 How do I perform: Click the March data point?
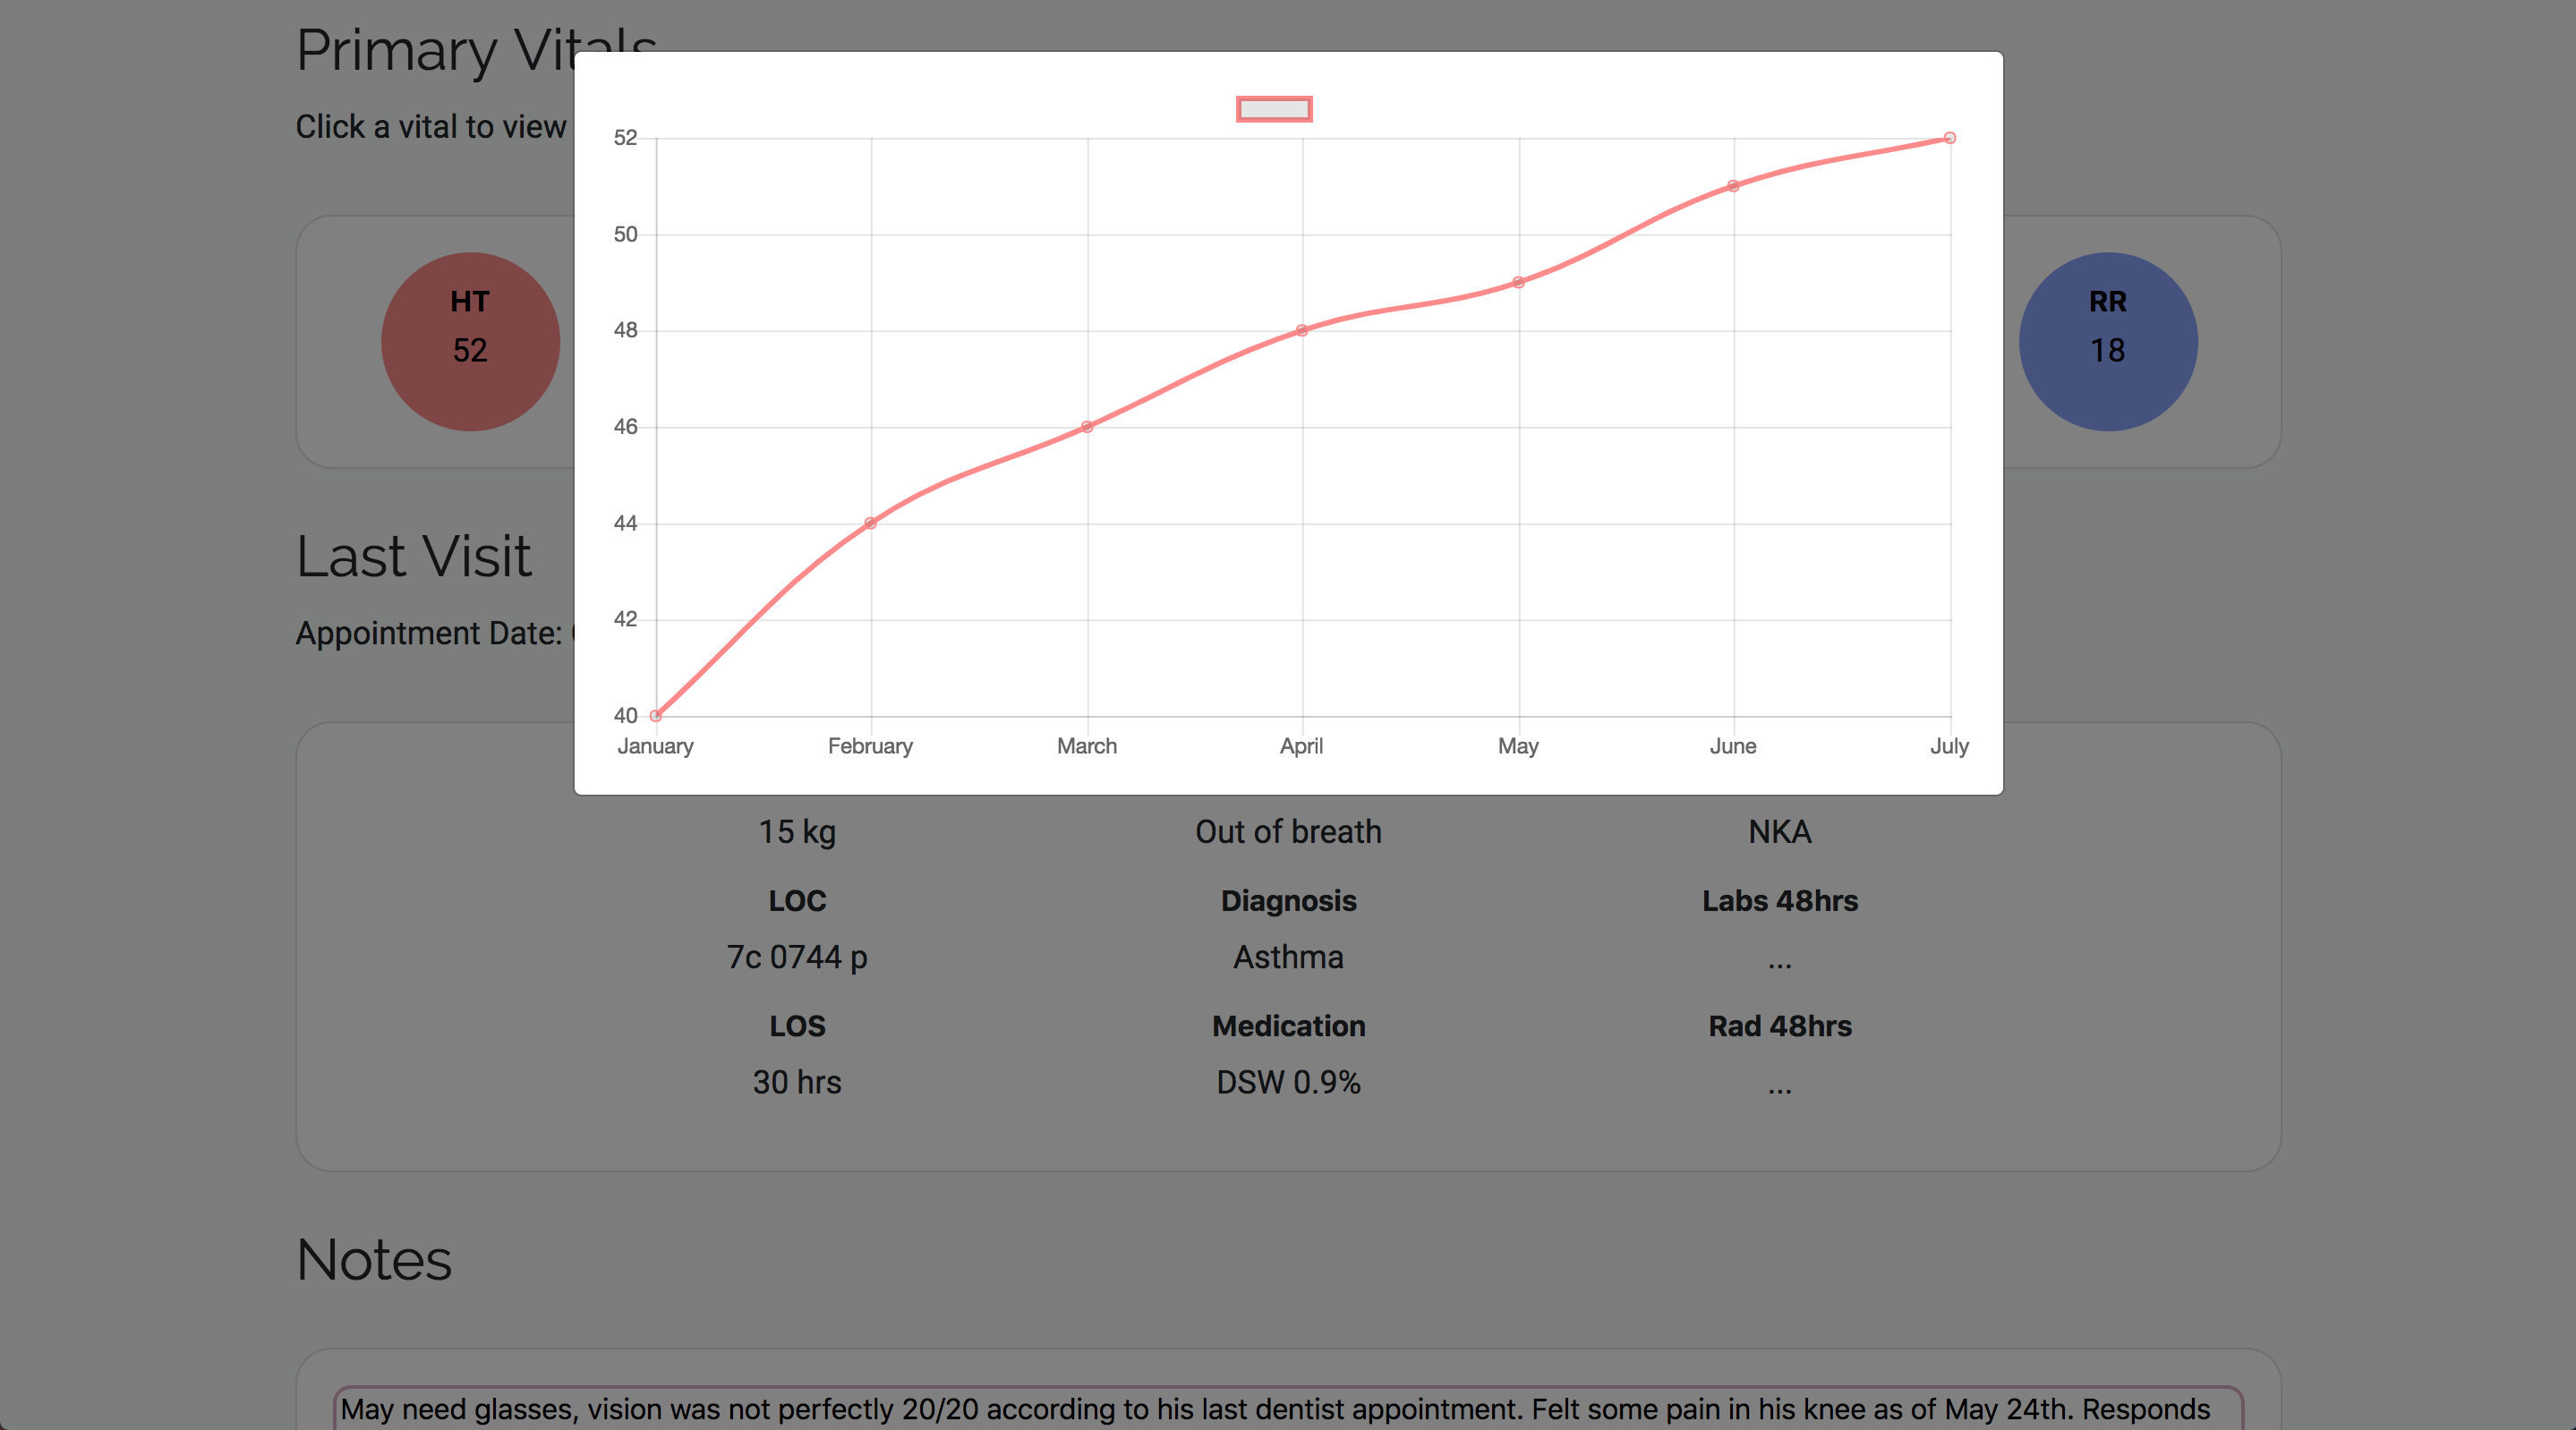pos(1087,427)
